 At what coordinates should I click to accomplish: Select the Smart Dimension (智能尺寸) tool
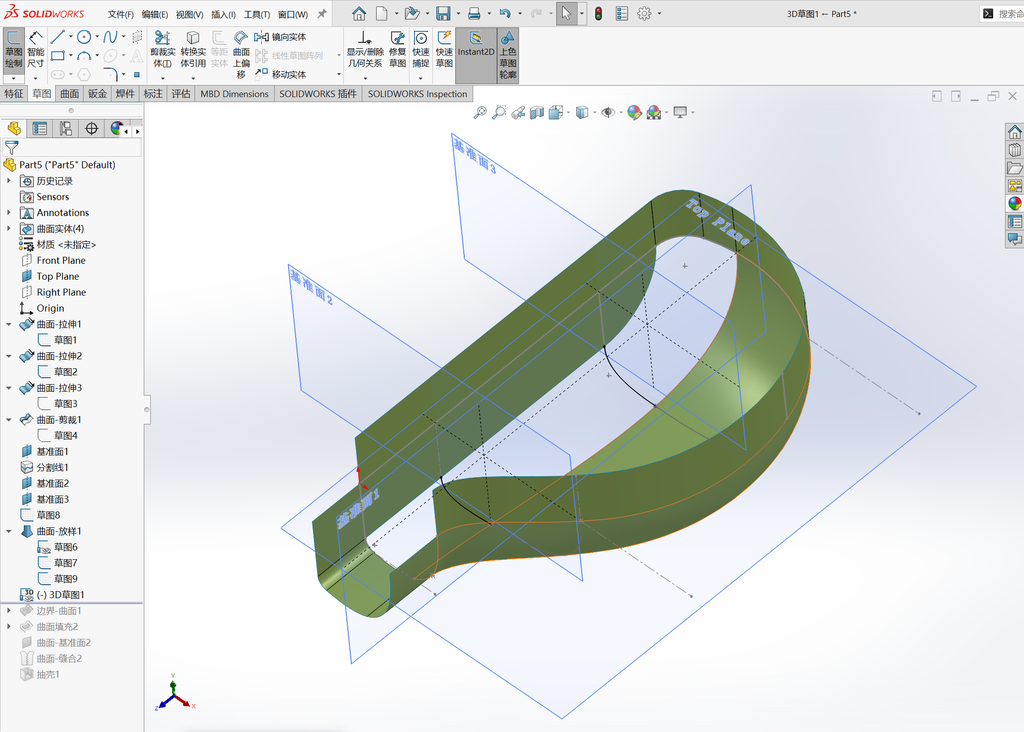click(x=35, y=50)
